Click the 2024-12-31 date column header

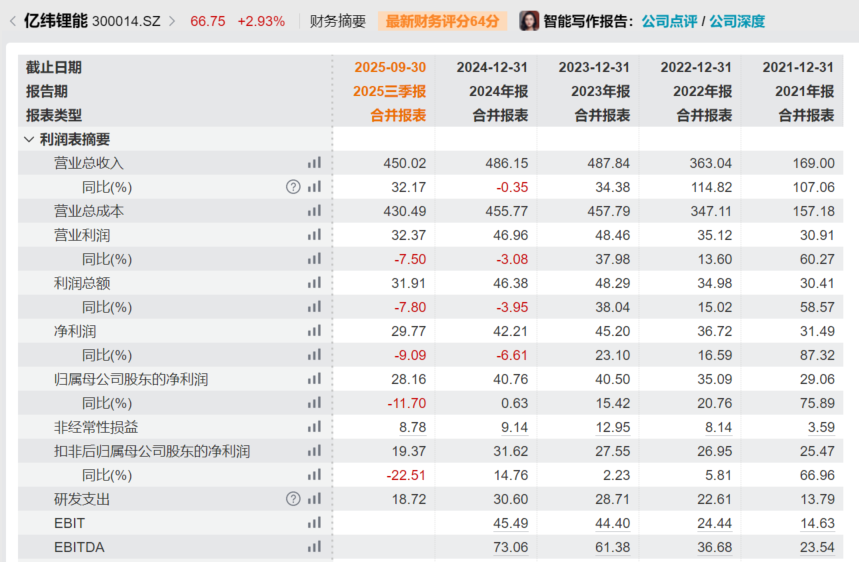[x=492, y=67]
